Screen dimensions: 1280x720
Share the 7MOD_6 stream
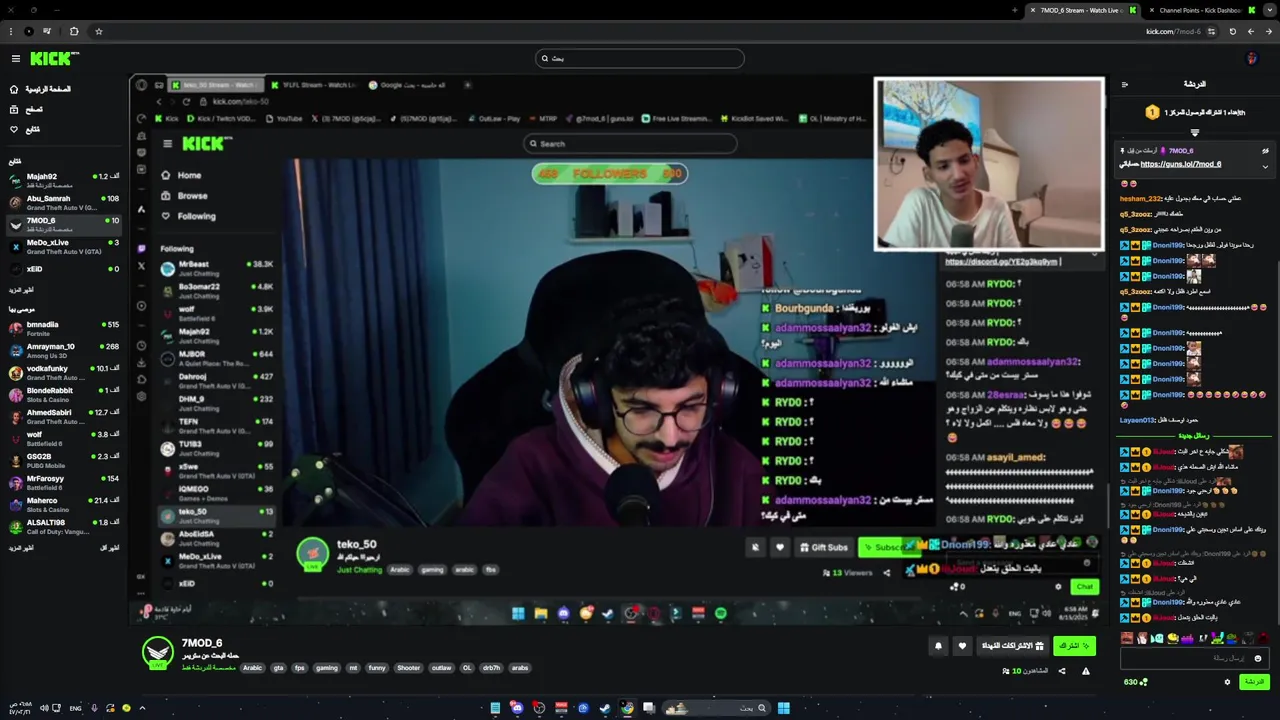coord(1062,671)
